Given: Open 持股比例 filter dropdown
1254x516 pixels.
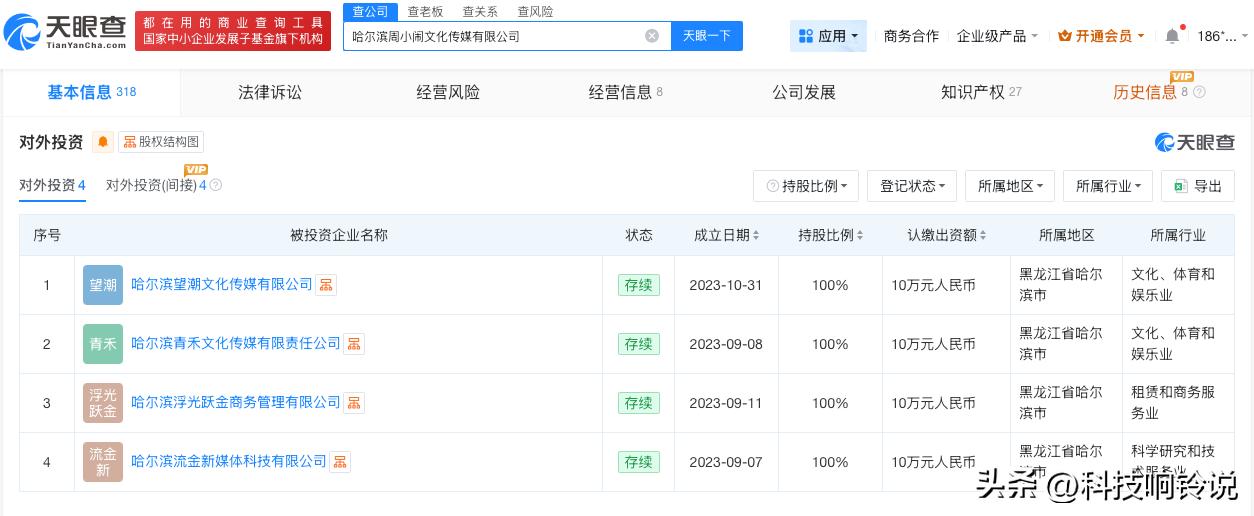Looking at the screenshot, I should click(806, 186).
